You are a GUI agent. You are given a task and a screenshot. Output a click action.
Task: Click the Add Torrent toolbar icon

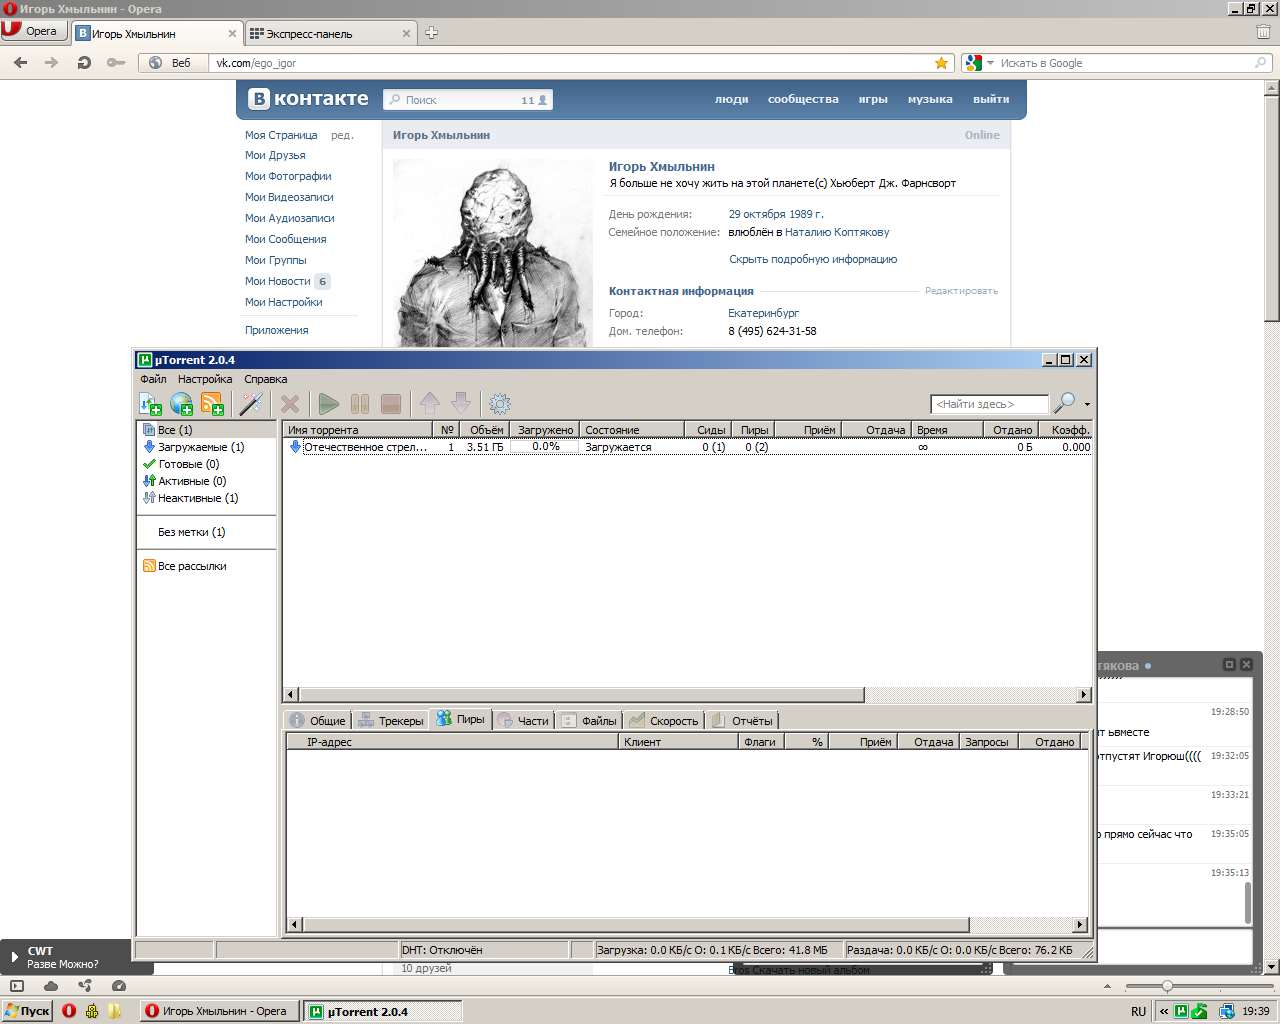(150, 404)
